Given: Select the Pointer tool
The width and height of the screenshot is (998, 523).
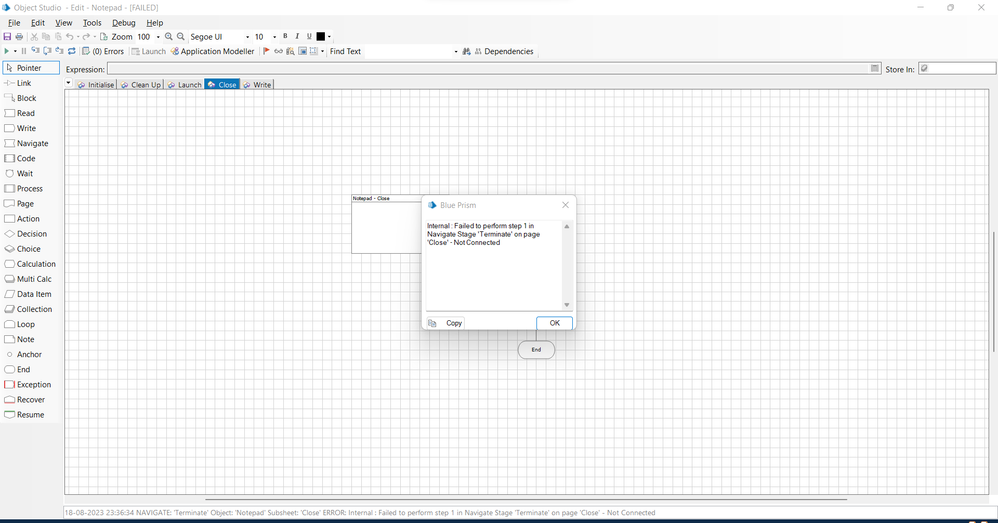Looking at the screenshot, I should tap(31, 68).
